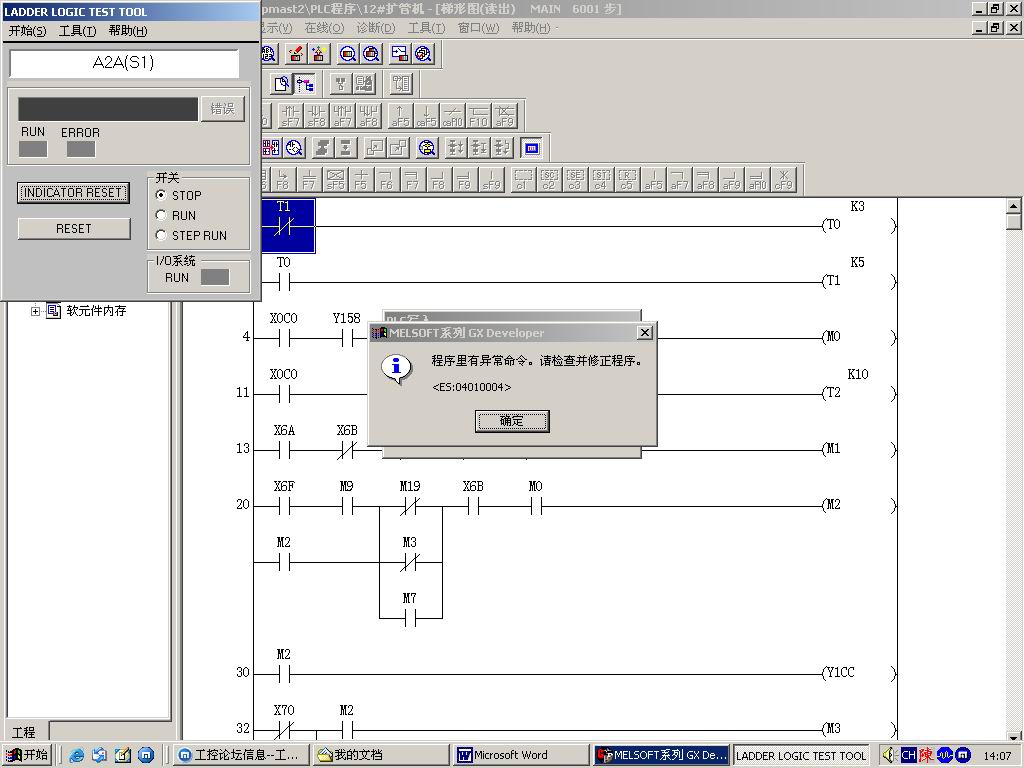Click the caF5 falling pulse icon
Image resolution: width=1024 pixels, height=768 pixels.
(426, 115)
